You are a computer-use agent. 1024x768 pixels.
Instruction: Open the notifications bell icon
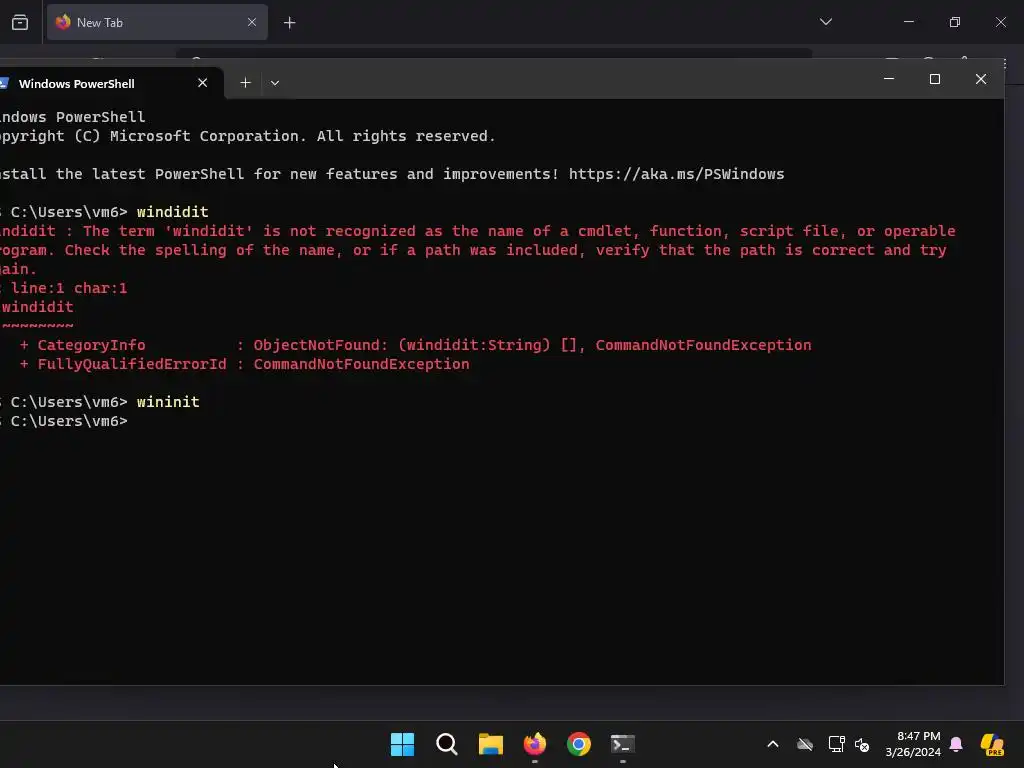[956, 744]
